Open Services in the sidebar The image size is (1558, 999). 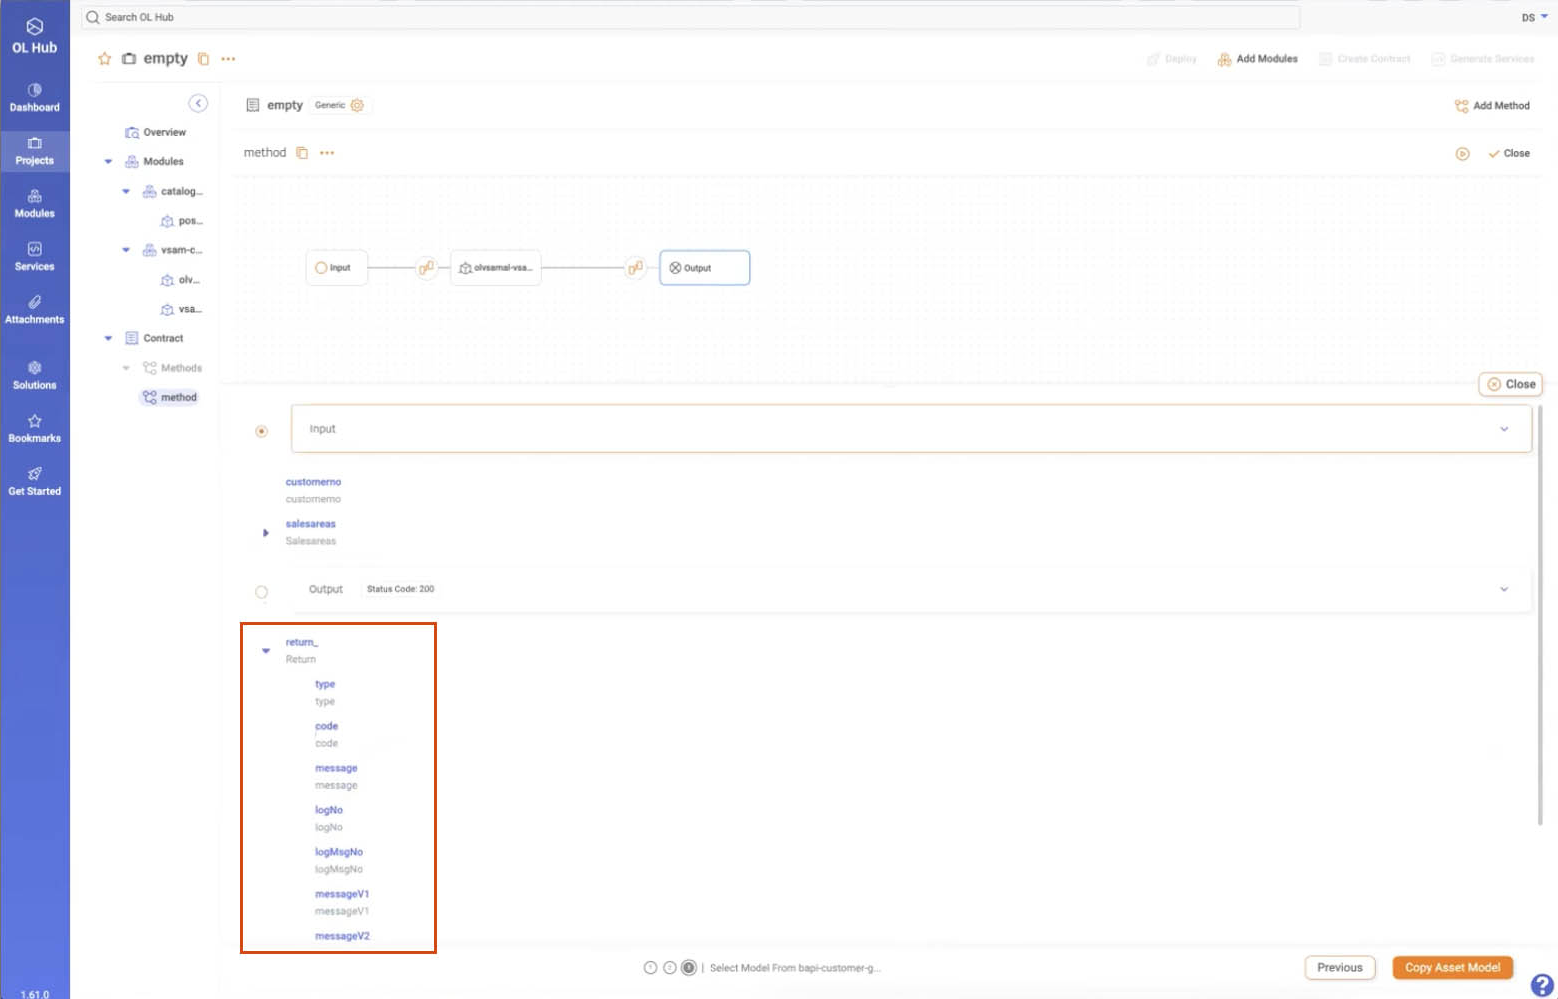[x=34, y=257]
